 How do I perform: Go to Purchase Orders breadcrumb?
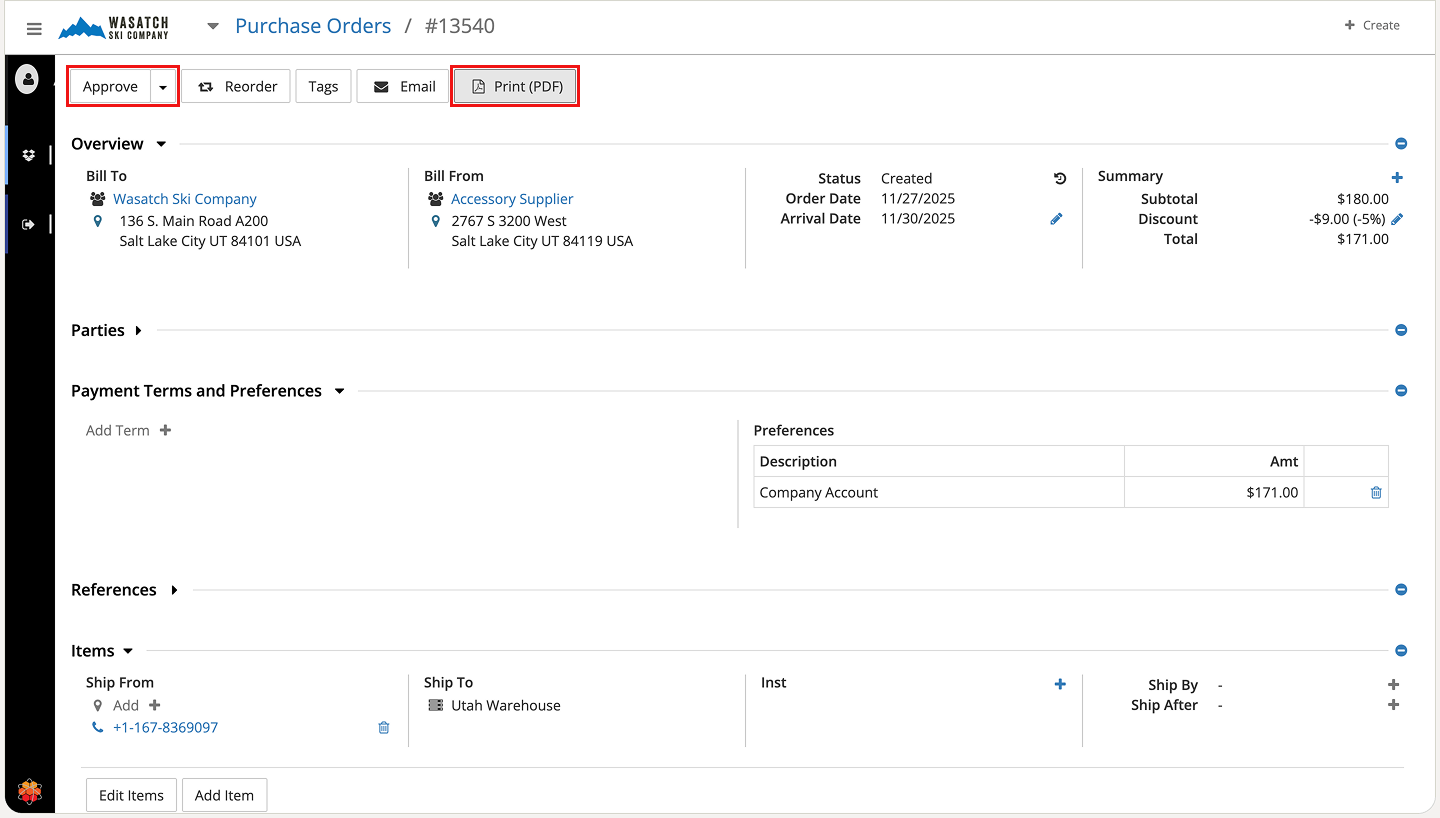[x=313, y=26]
